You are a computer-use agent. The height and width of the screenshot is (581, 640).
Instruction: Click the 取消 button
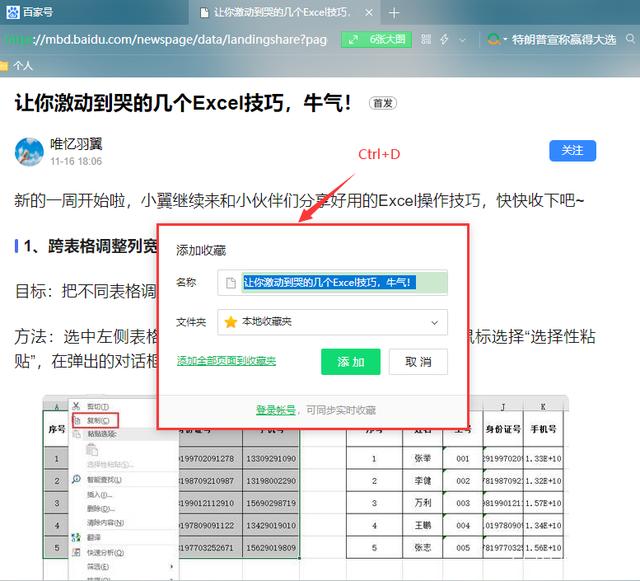click(x=418, y=361)
